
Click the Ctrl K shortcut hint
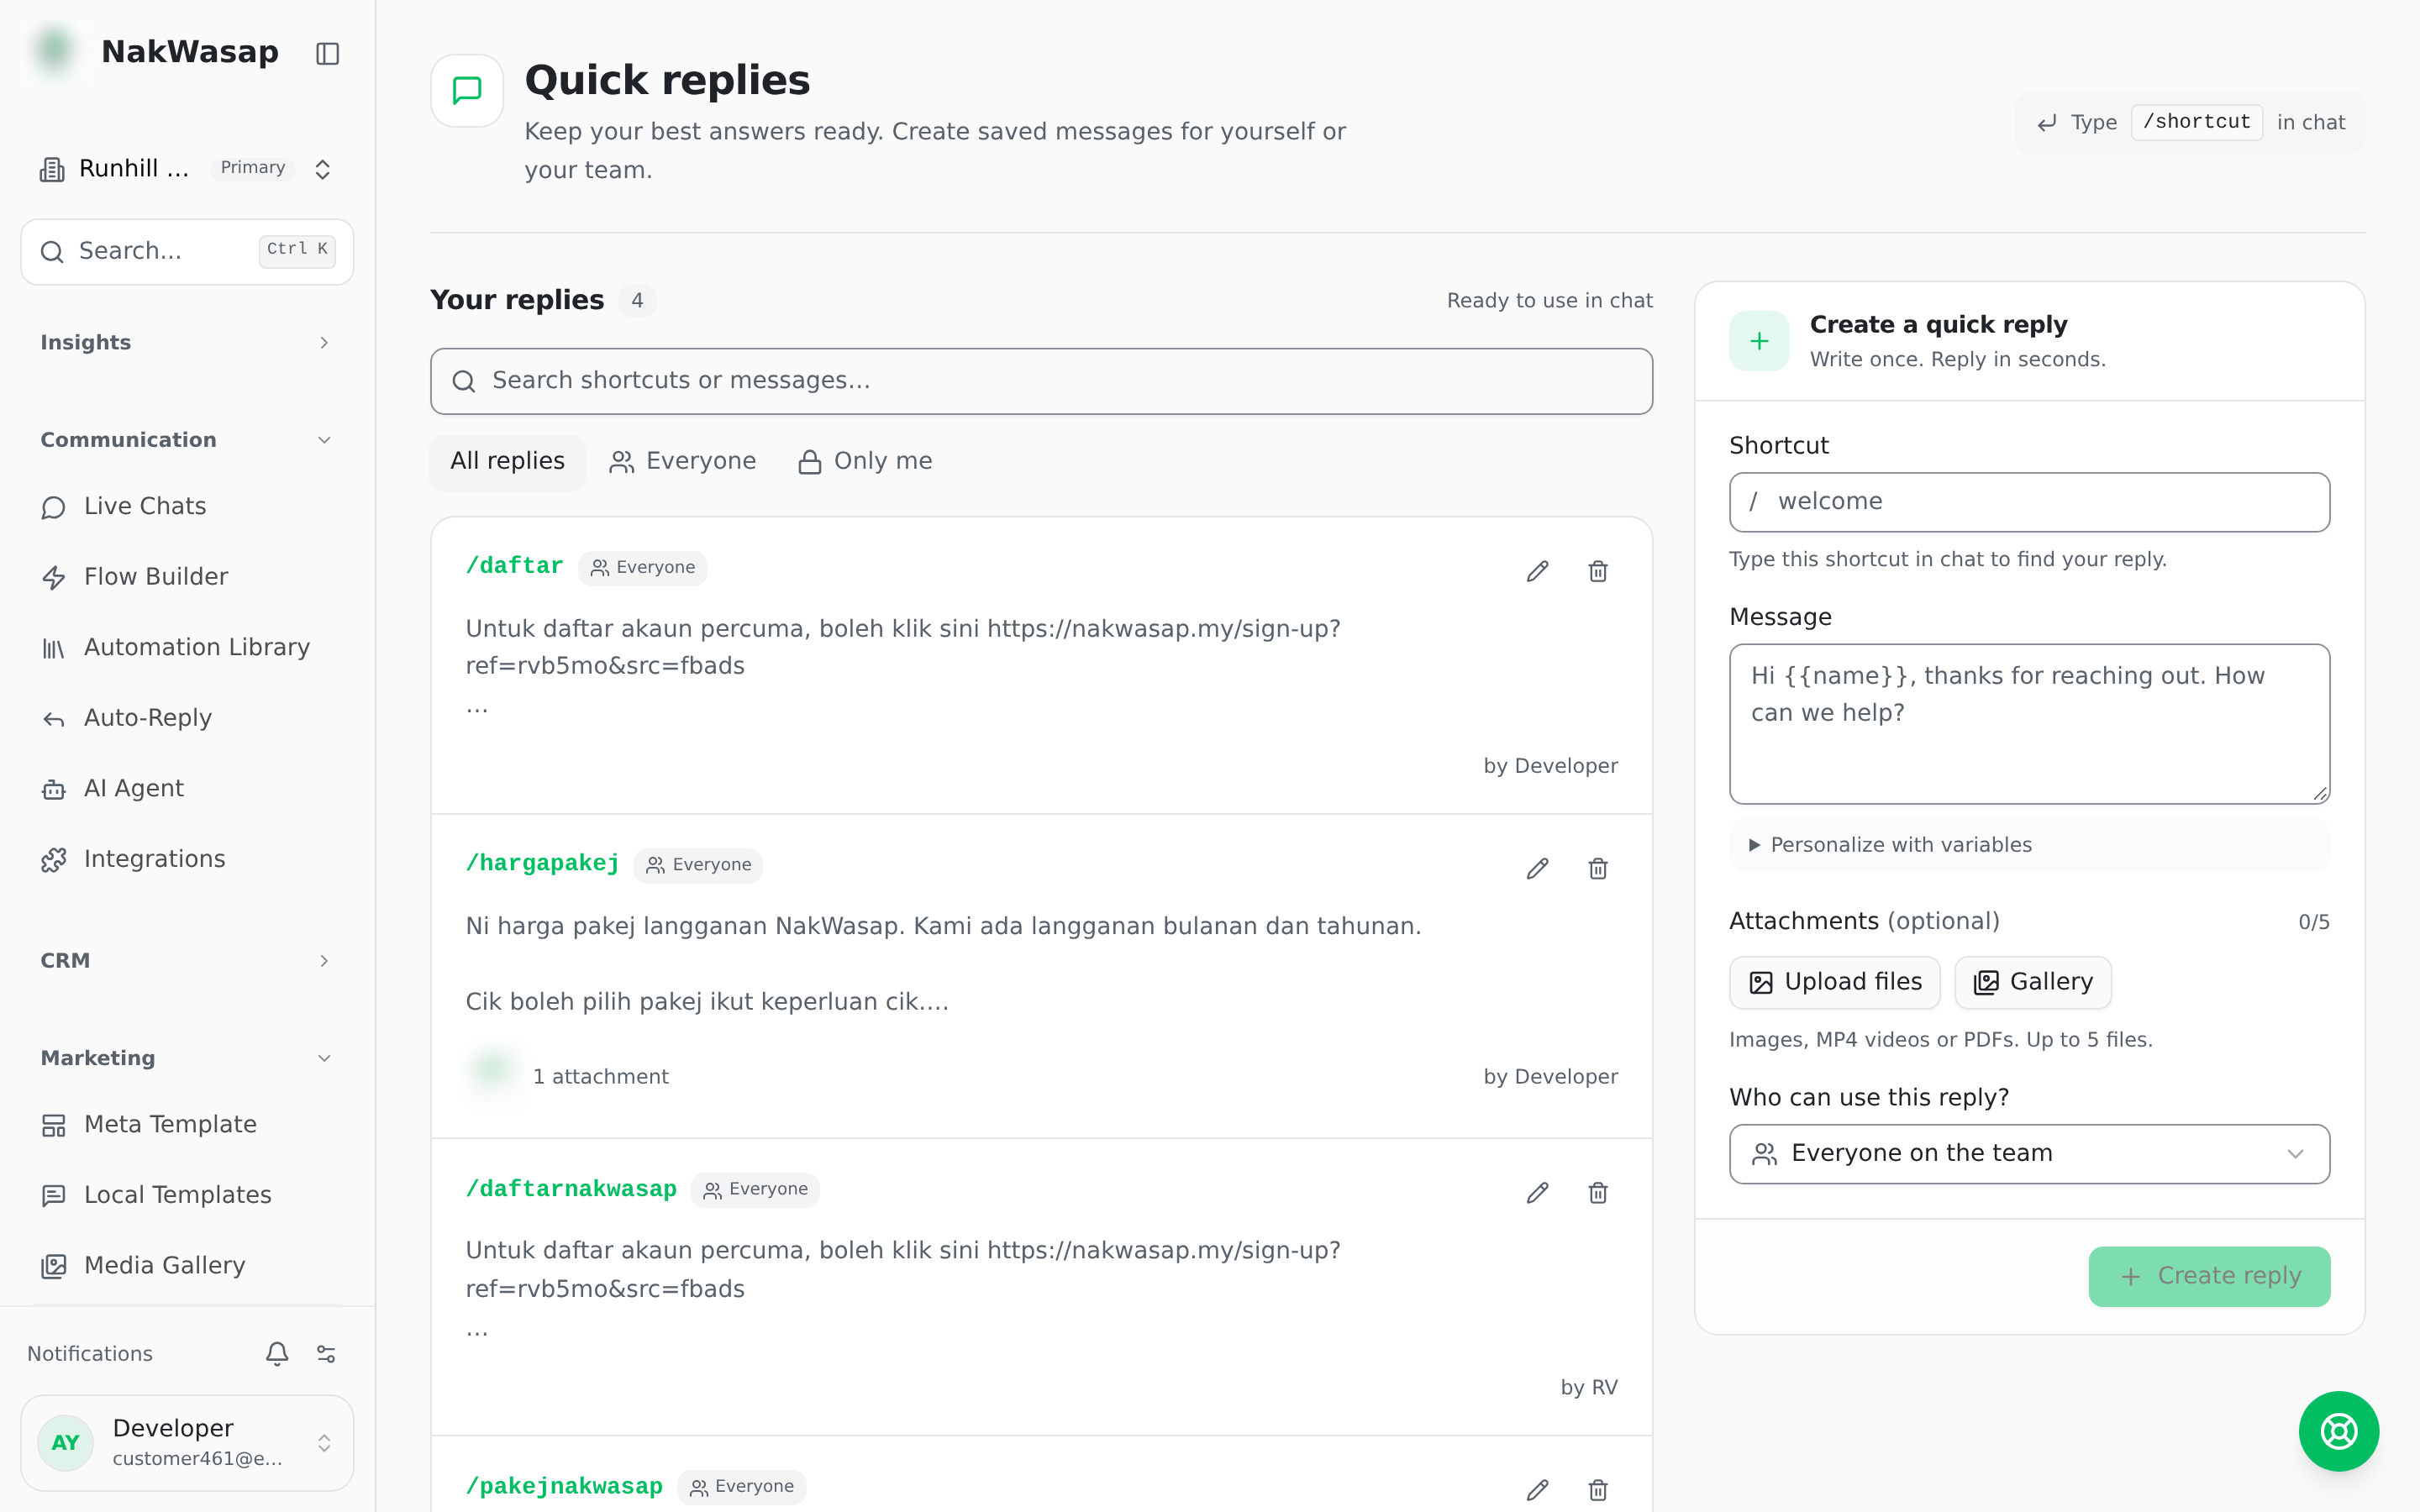point(297,251)
